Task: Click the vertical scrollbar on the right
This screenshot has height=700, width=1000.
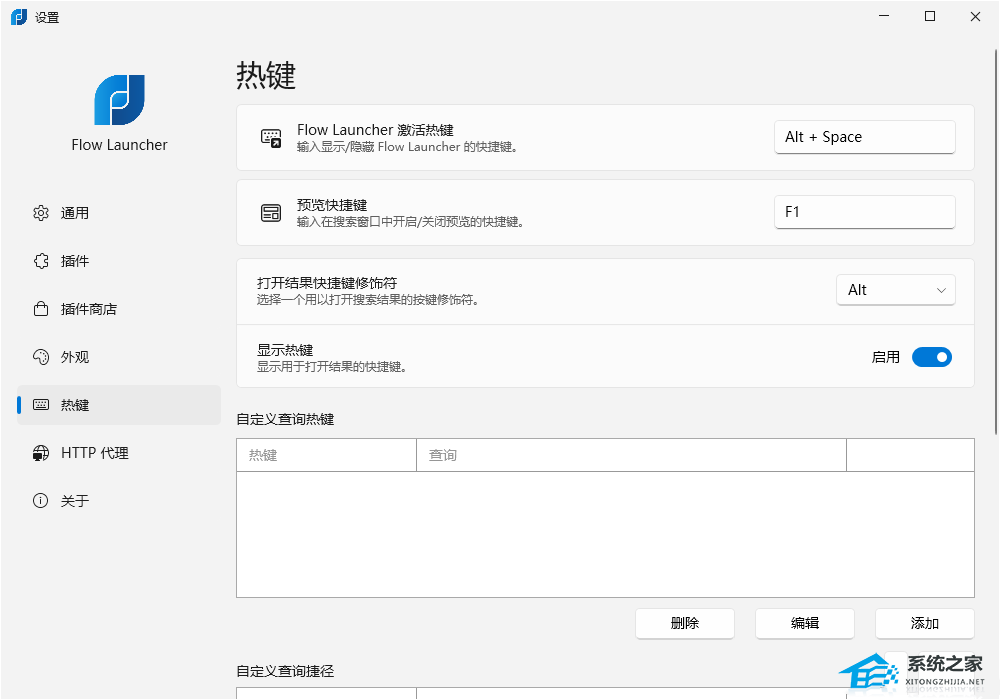Action: (996, 242)
